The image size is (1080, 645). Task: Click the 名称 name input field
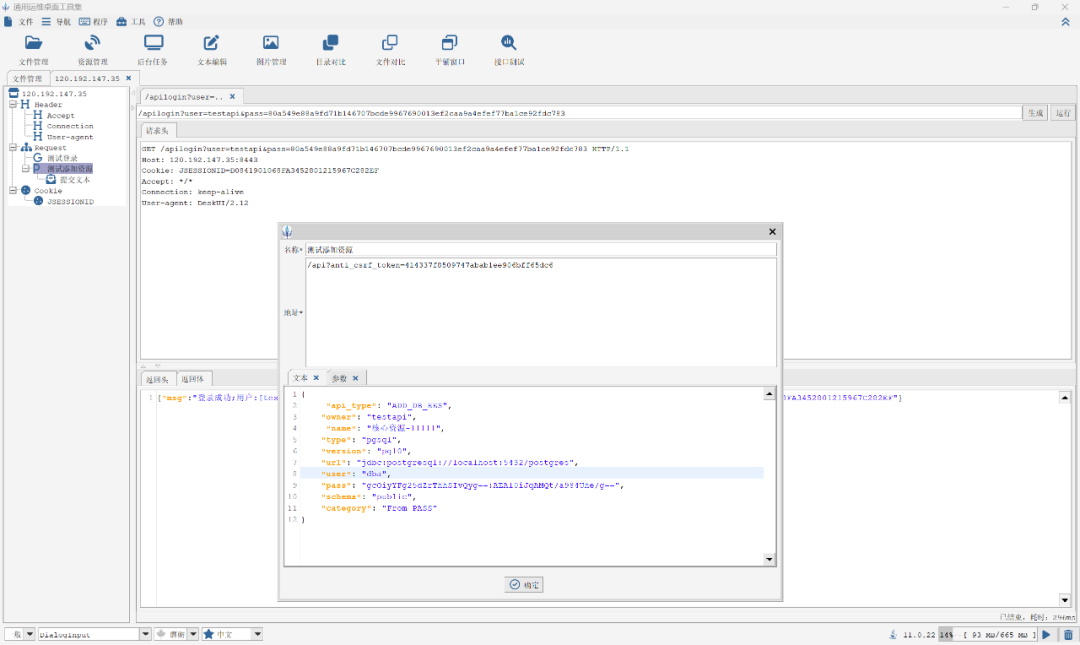[x=540, y=249]
